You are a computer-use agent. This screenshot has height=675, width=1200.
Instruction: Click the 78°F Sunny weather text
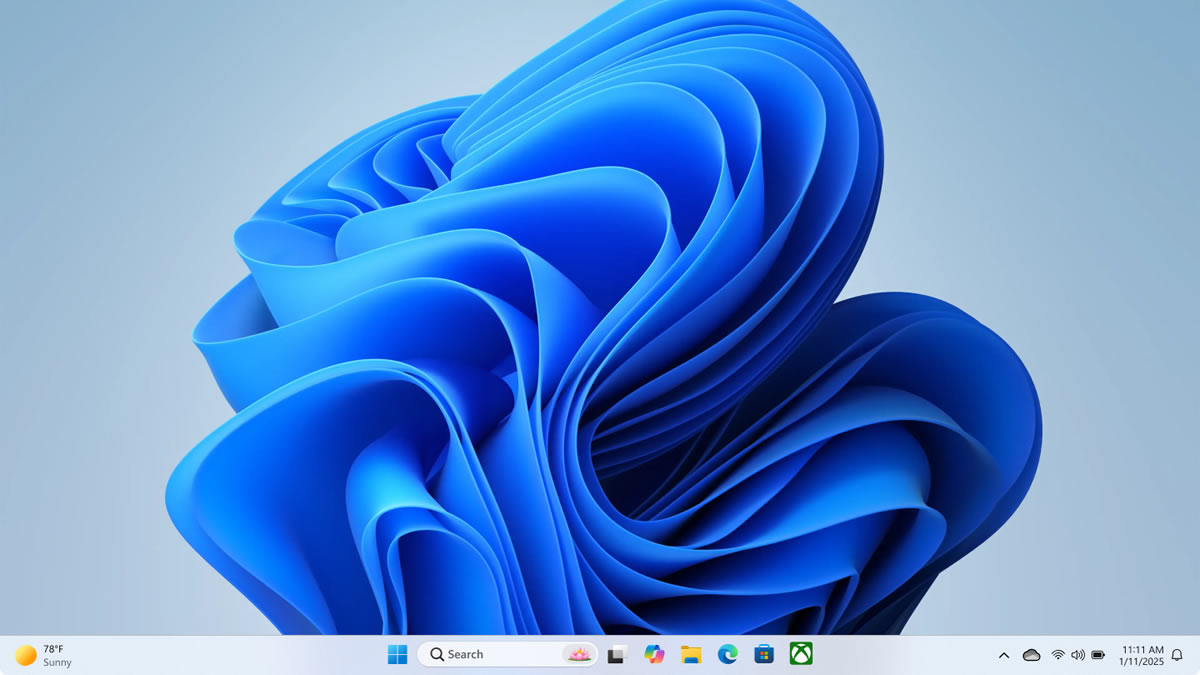[57, 655]
